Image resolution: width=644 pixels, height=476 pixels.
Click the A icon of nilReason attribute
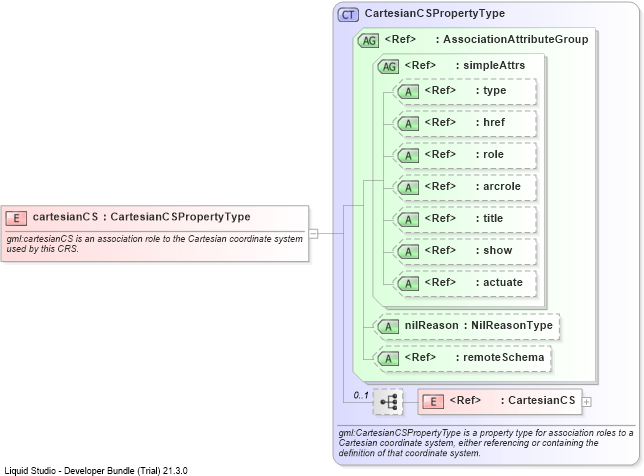388,327
